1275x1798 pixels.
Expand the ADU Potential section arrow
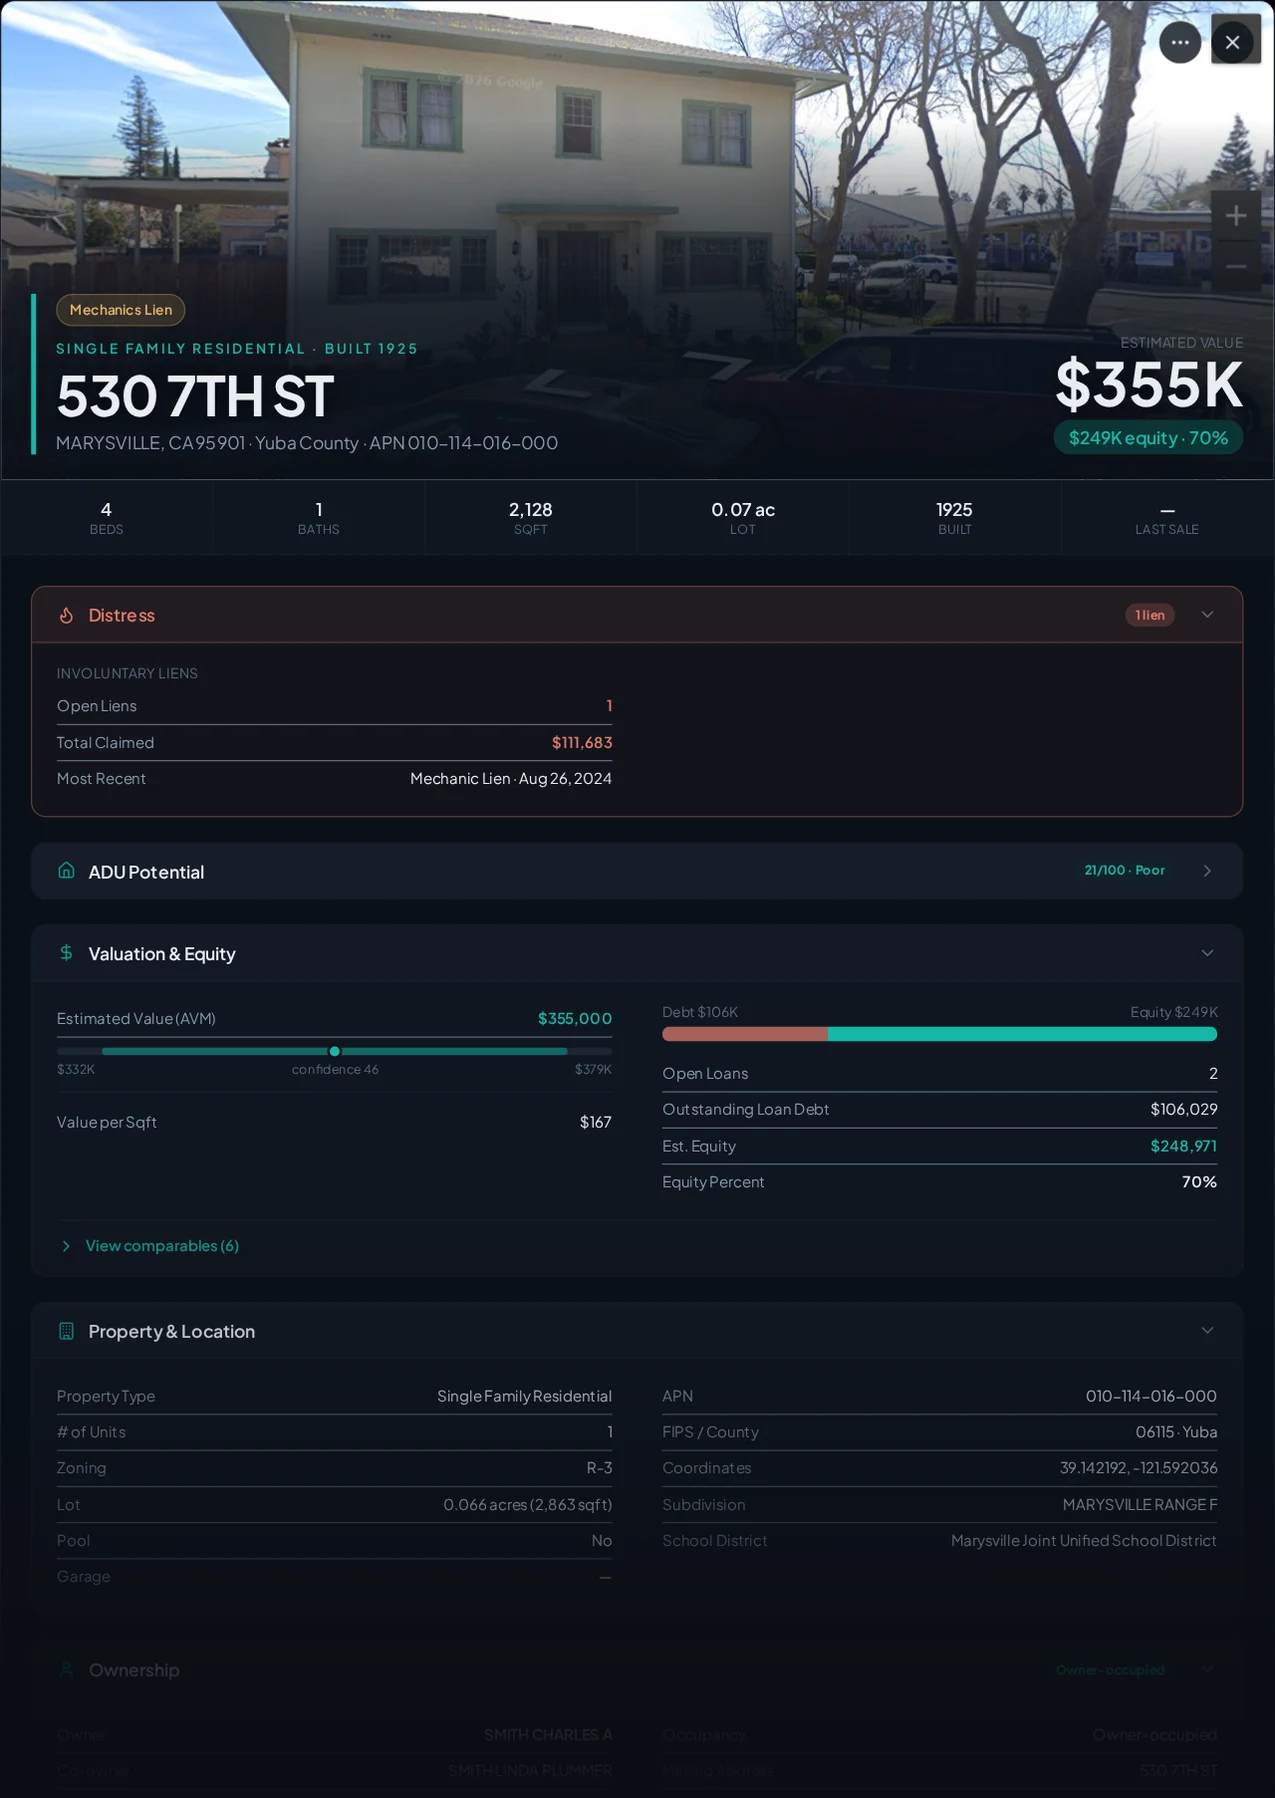(1207, 871)
